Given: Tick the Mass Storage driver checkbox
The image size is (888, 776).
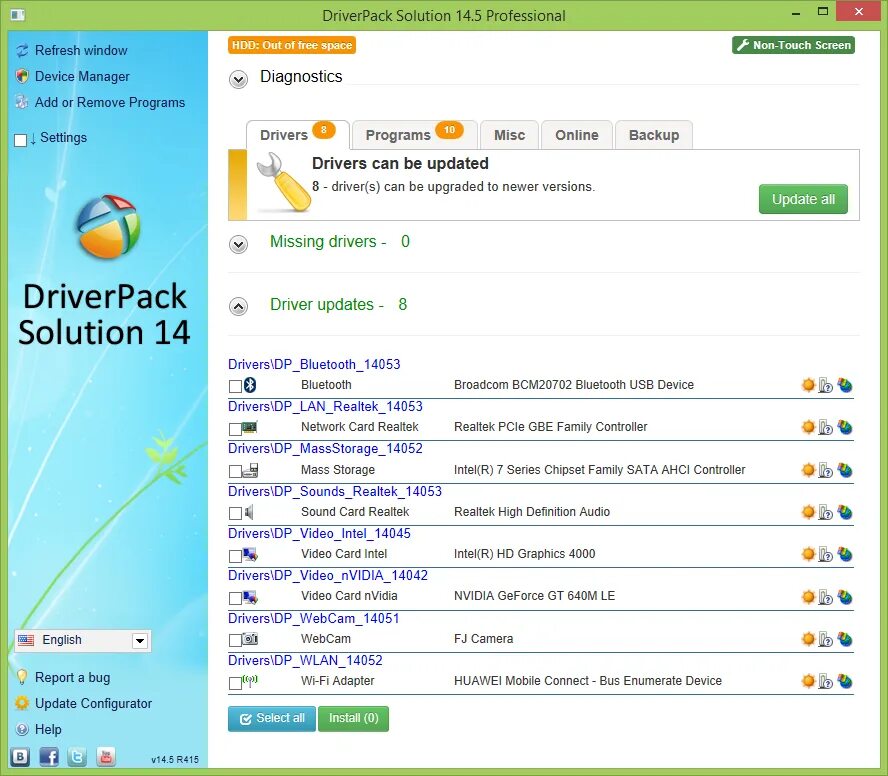Looking at the screenshot, I should pyautogui.click(x=235, y=471).
